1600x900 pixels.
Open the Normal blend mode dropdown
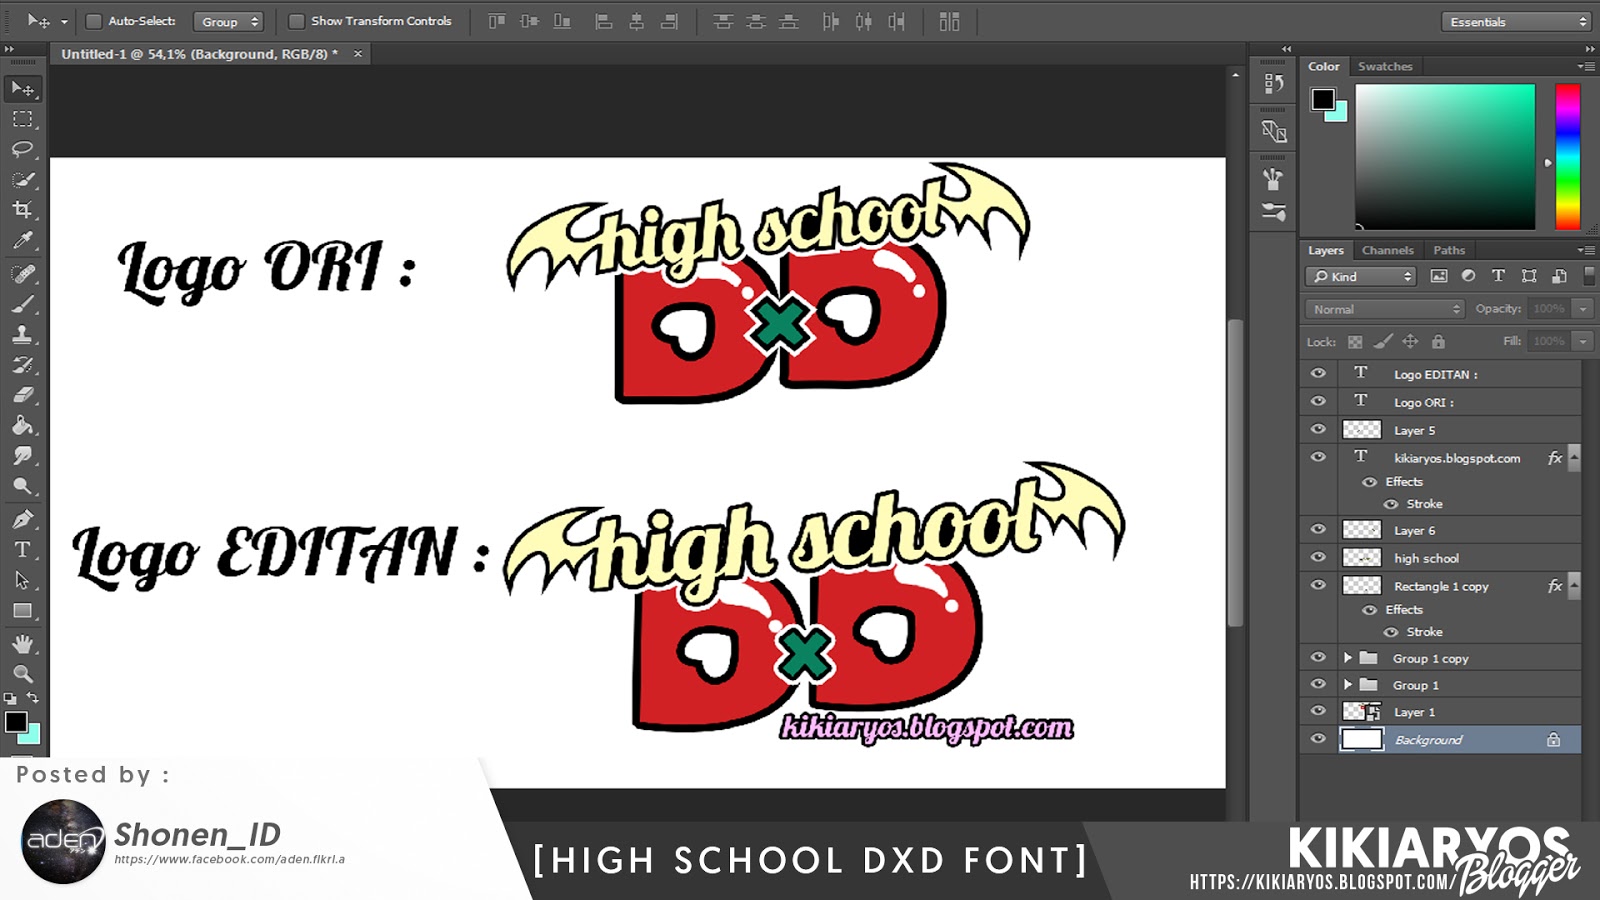(x=1385, y=309)
